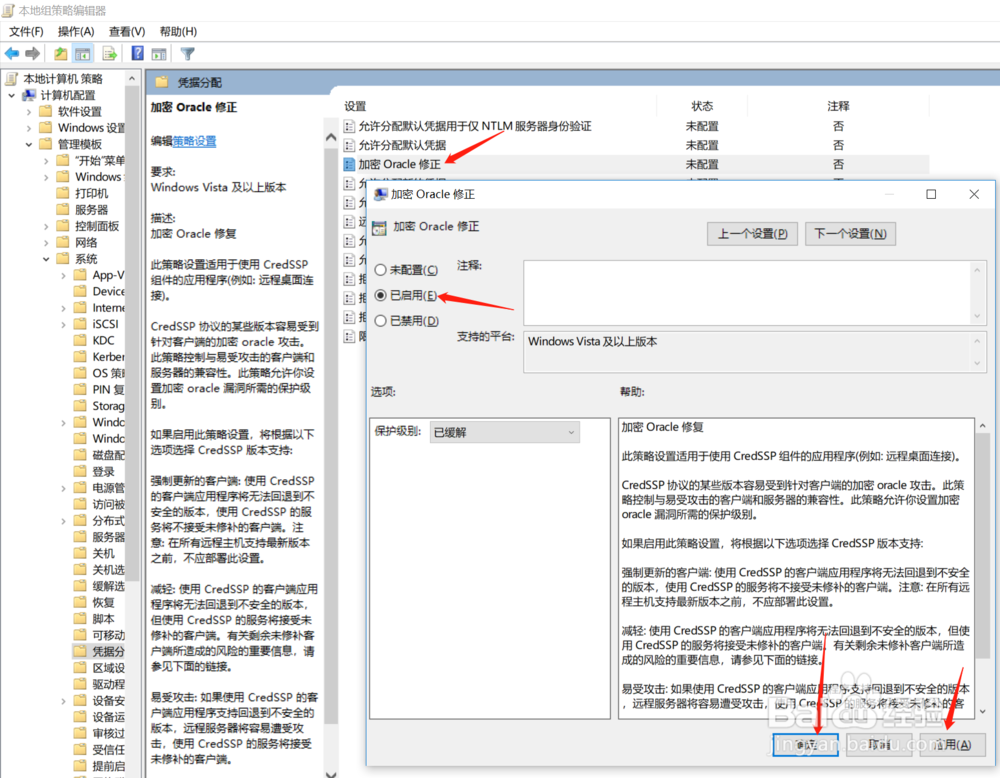Expand the iSCSI tree node

point(63,325)
